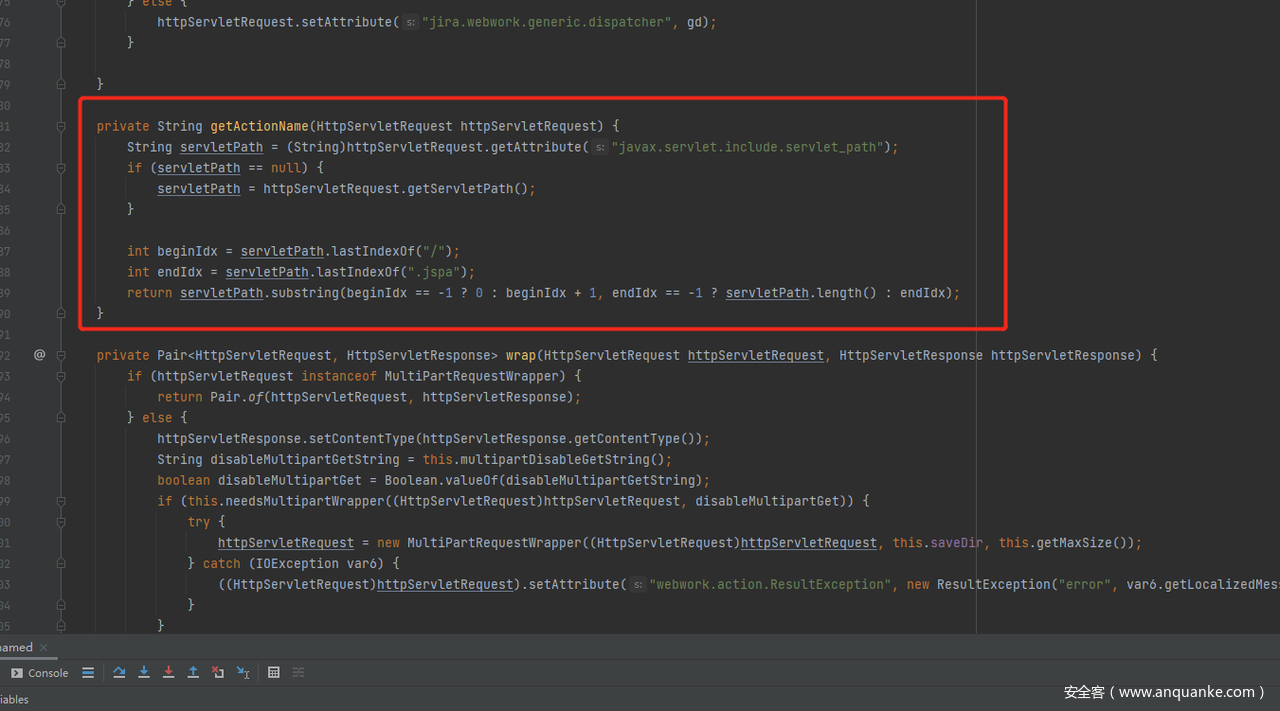Fold the try block in gutter
Screen dimensions: 1280x711
61,522
